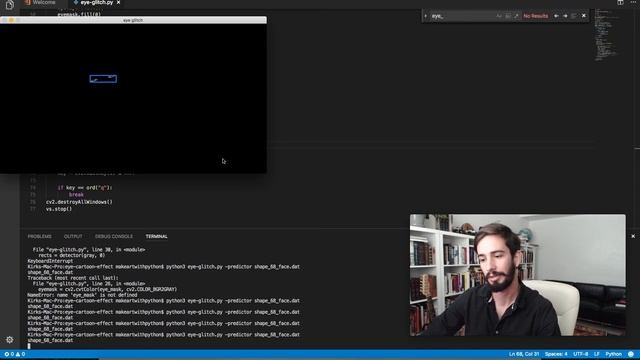640x360 pixels.
Task: Click the webcam video overlay
Action: tap(518, 275)
